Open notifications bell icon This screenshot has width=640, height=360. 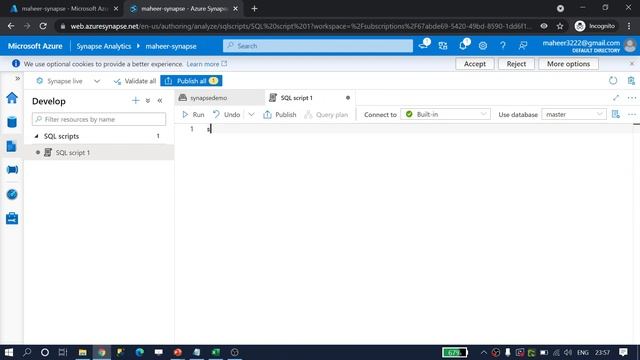pos(463,45)
